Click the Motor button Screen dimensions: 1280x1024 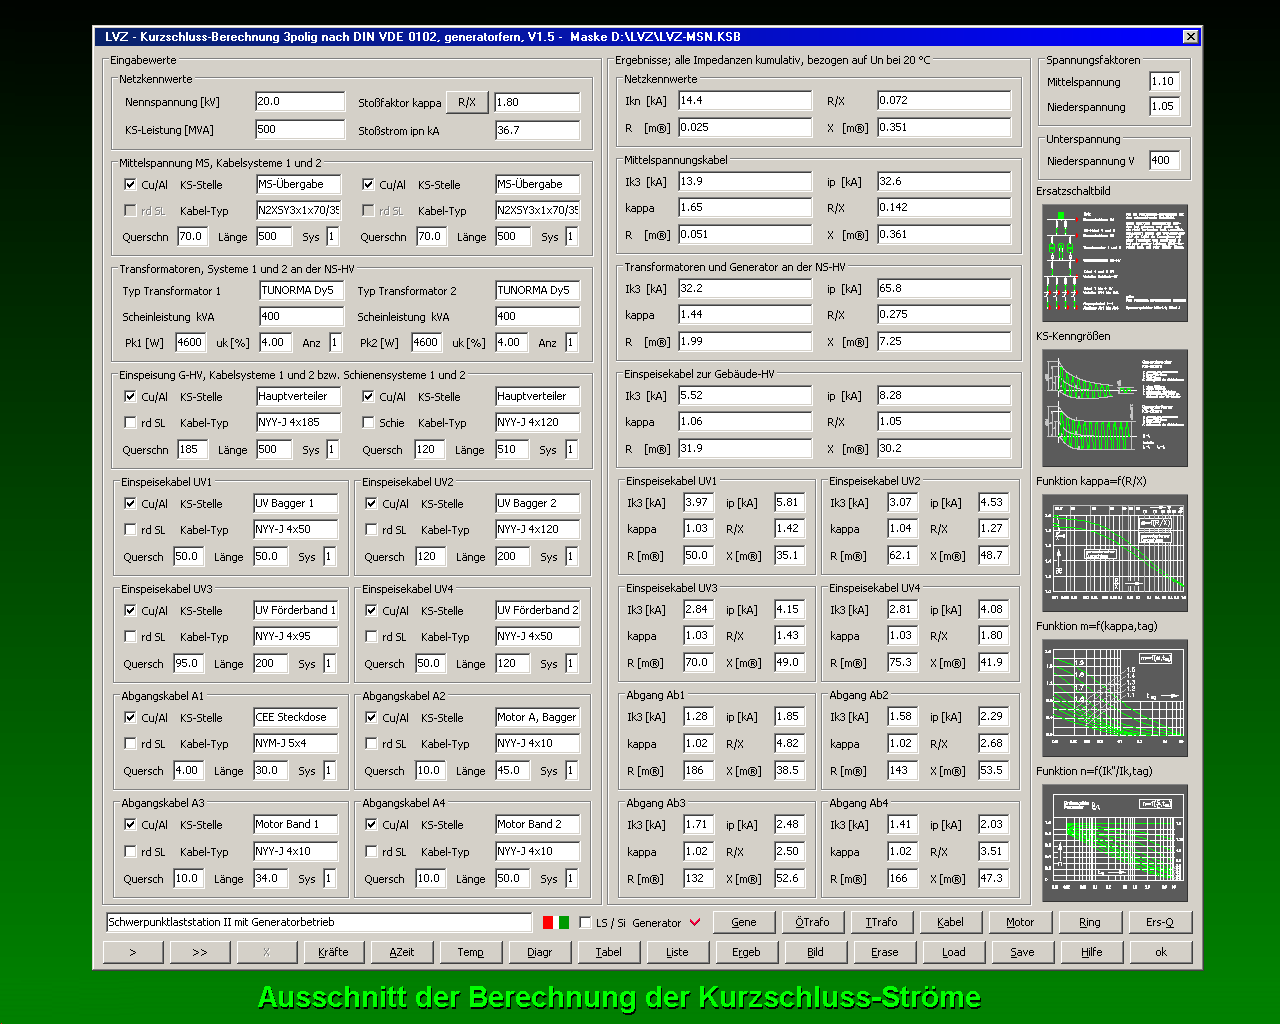(1020, 922)
